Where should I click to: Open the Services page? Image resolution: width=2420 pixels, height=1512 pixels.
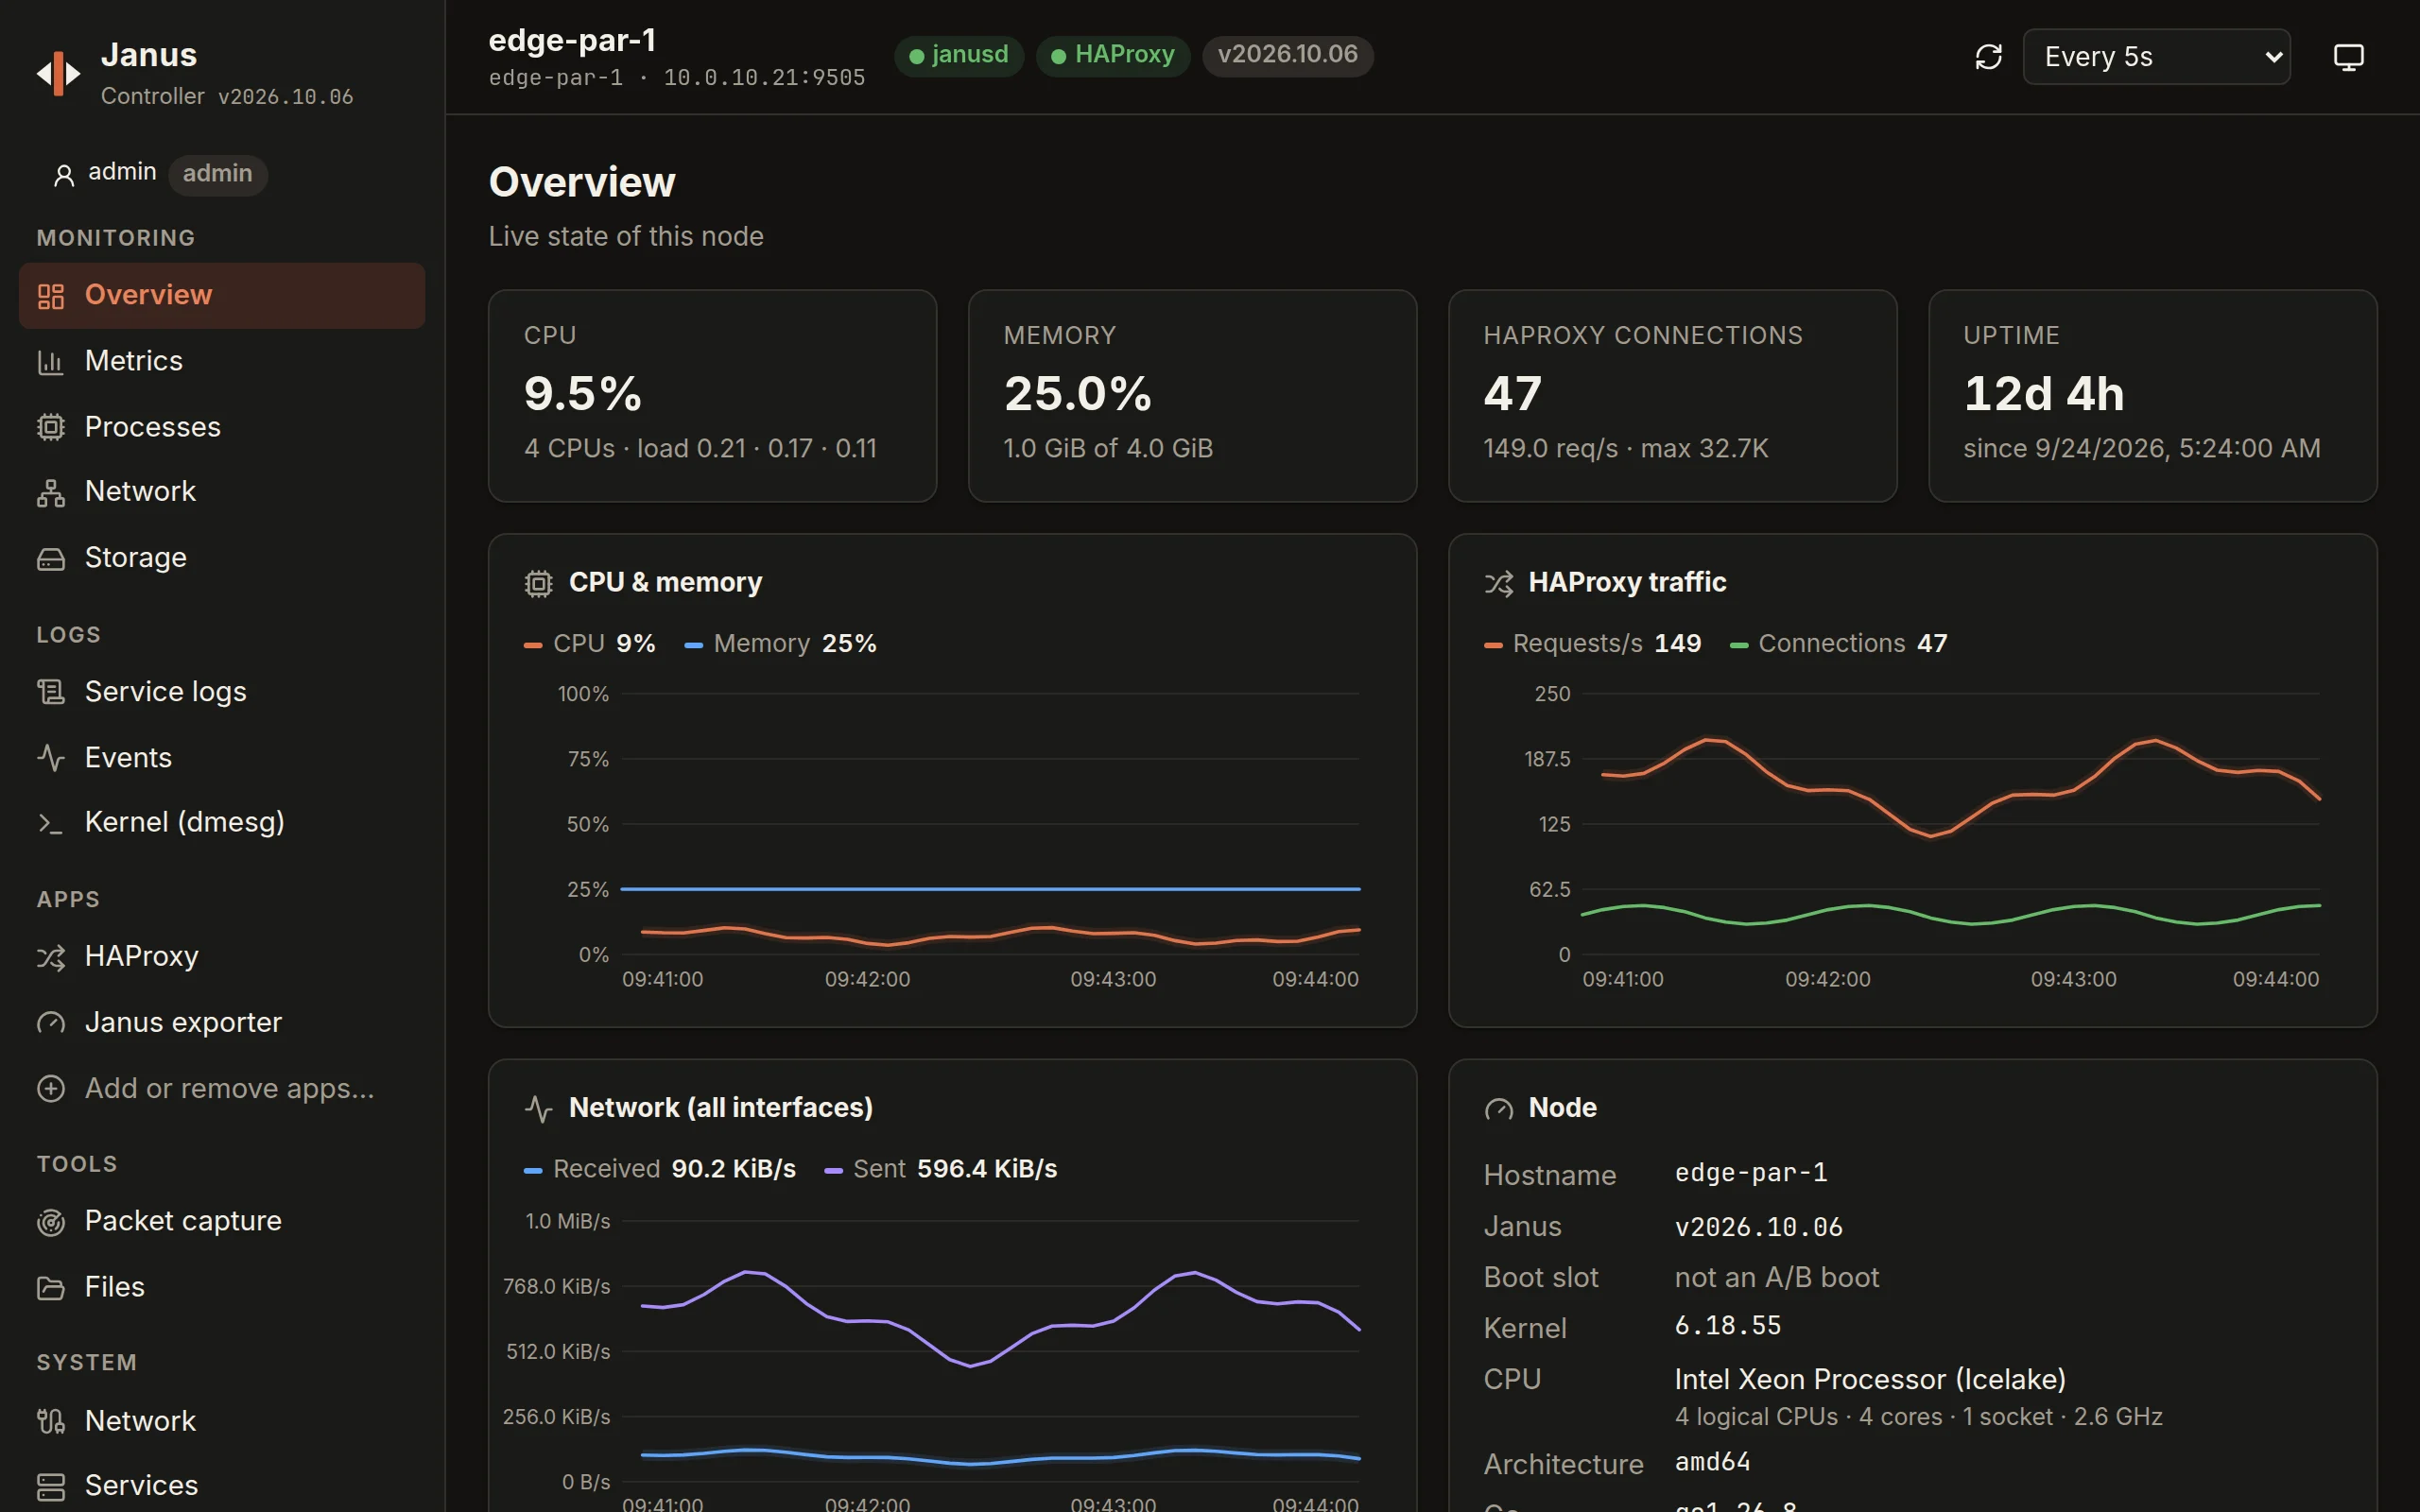pos(222,1486)
